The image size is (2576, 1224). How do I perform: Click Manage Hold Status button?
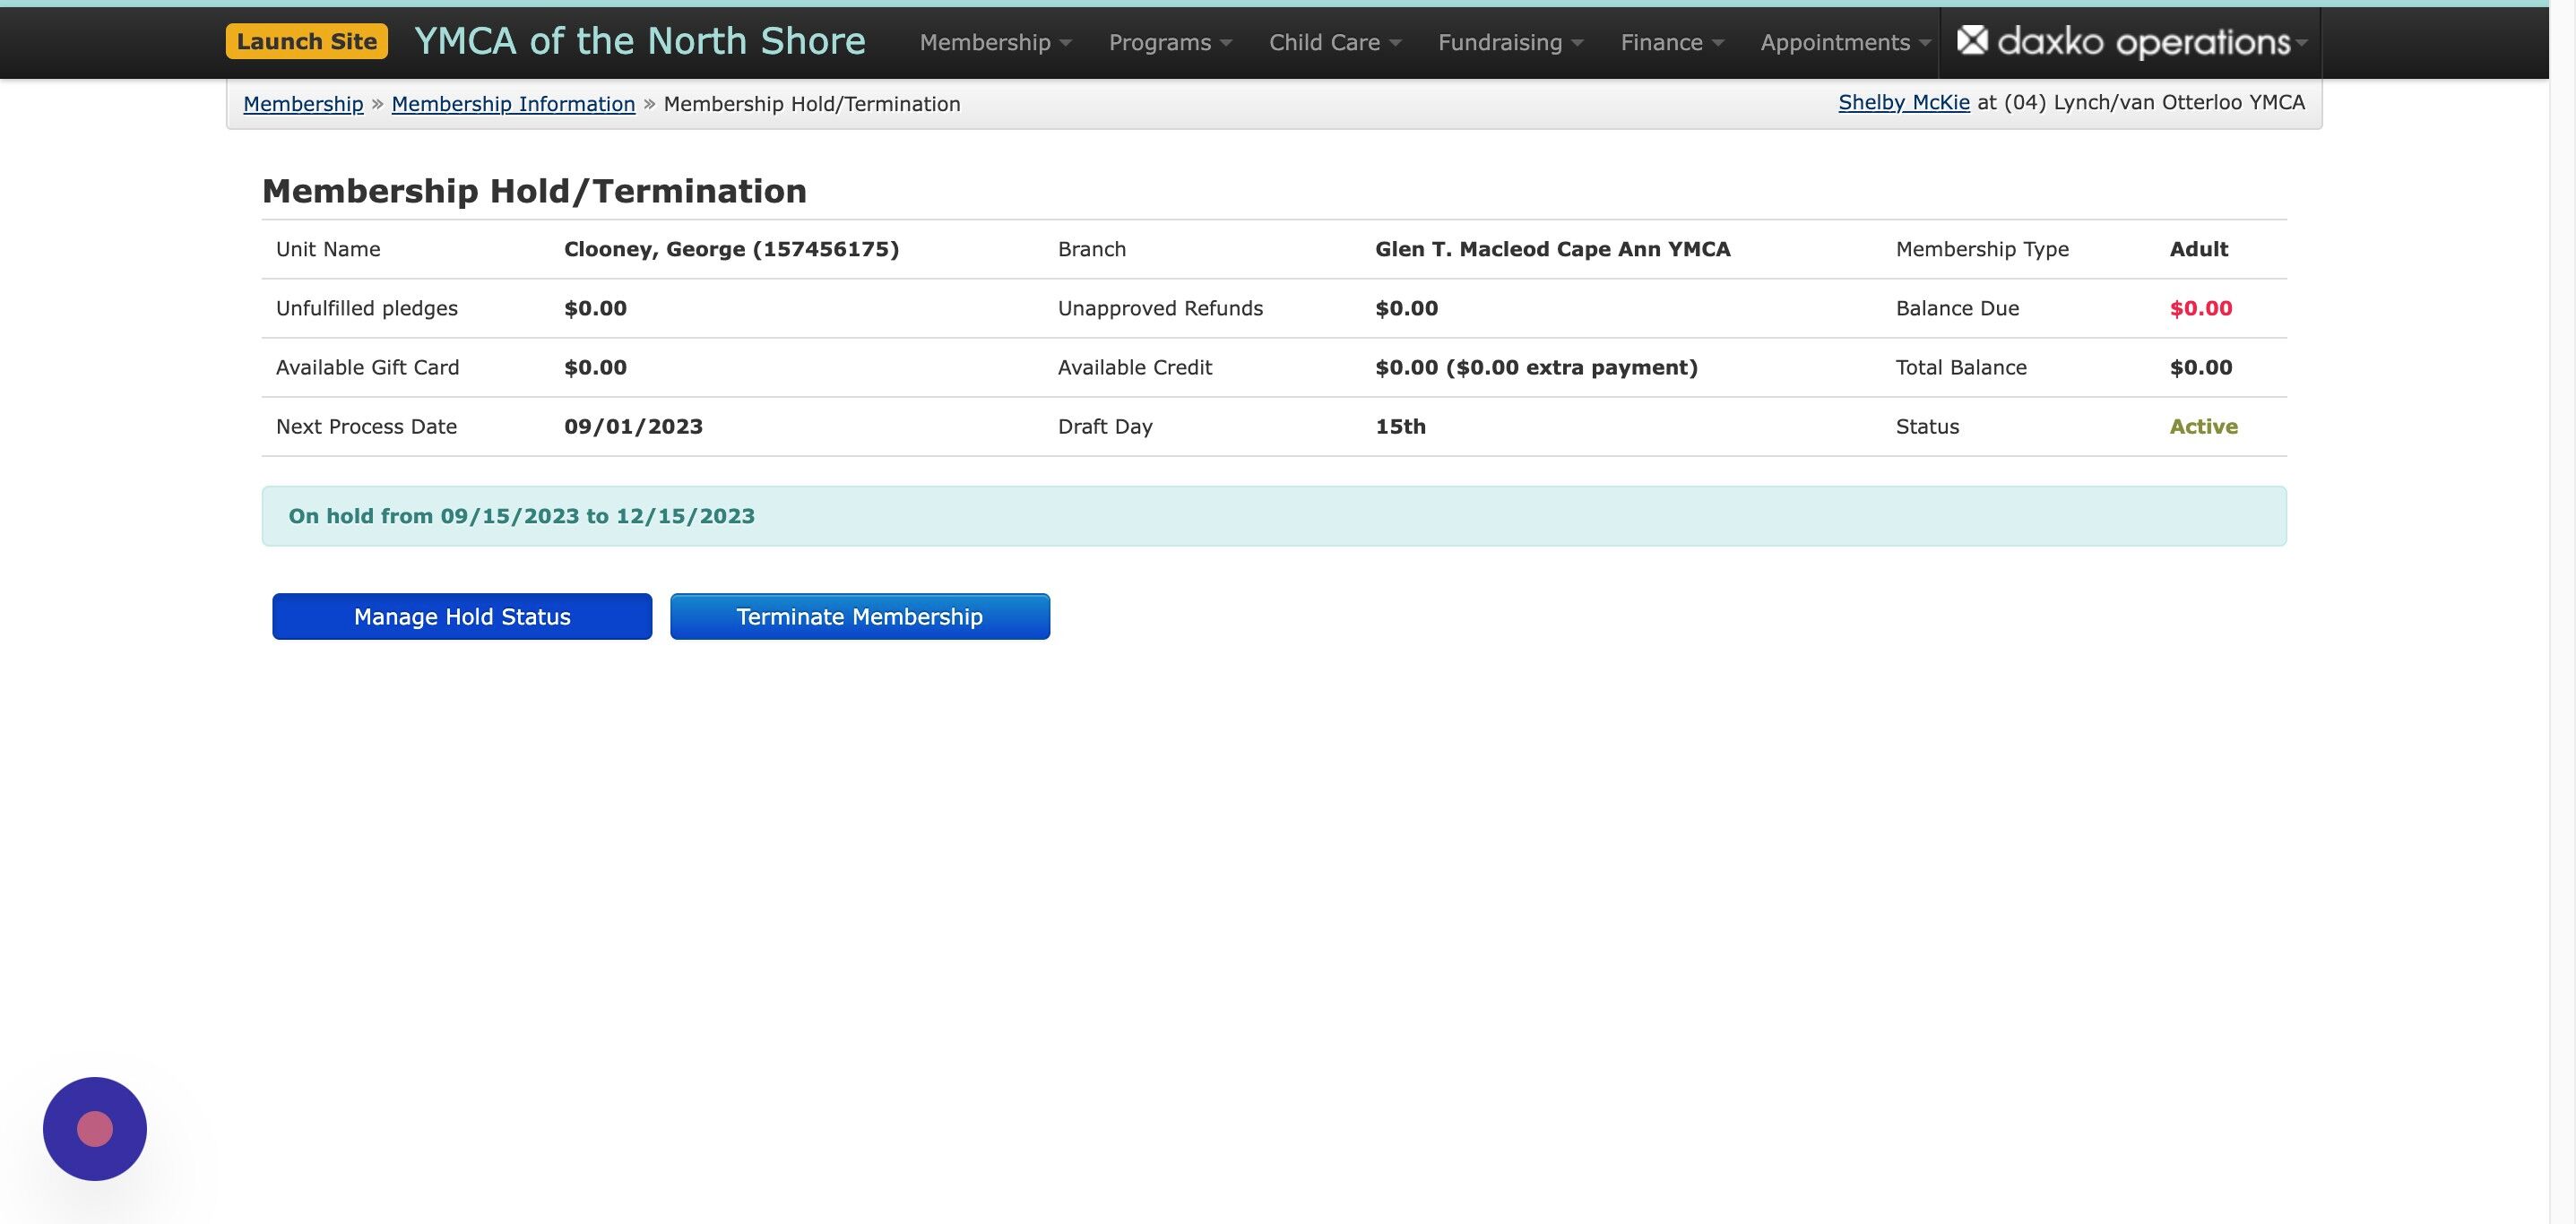pyautogui.click(x=462, y=616)
